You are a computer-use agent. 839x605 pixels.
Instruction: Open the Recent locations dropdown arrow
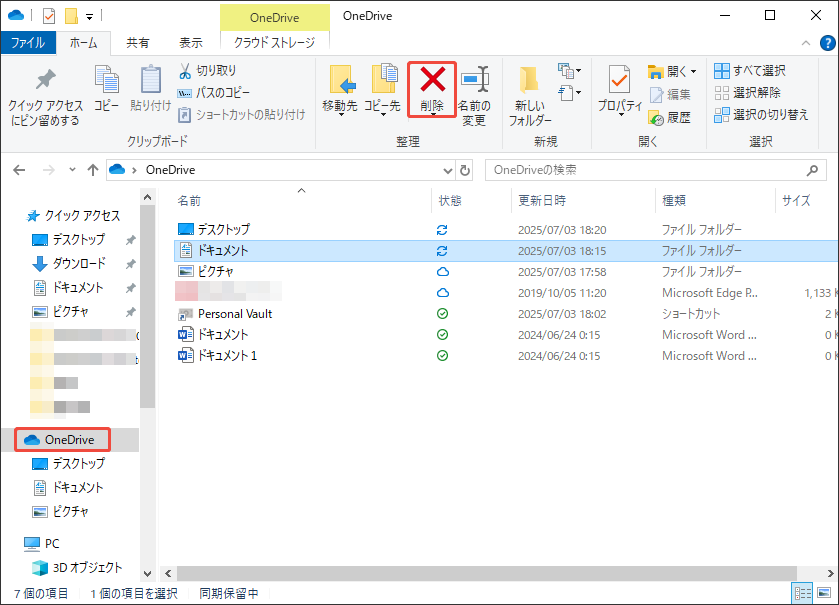pos(72,170)
